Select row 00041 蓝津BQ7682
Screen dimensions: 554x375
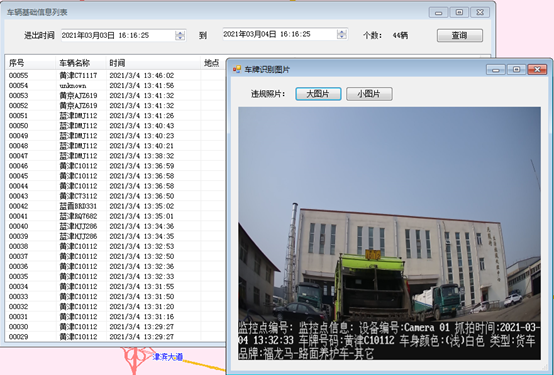(x=116, y=216)
